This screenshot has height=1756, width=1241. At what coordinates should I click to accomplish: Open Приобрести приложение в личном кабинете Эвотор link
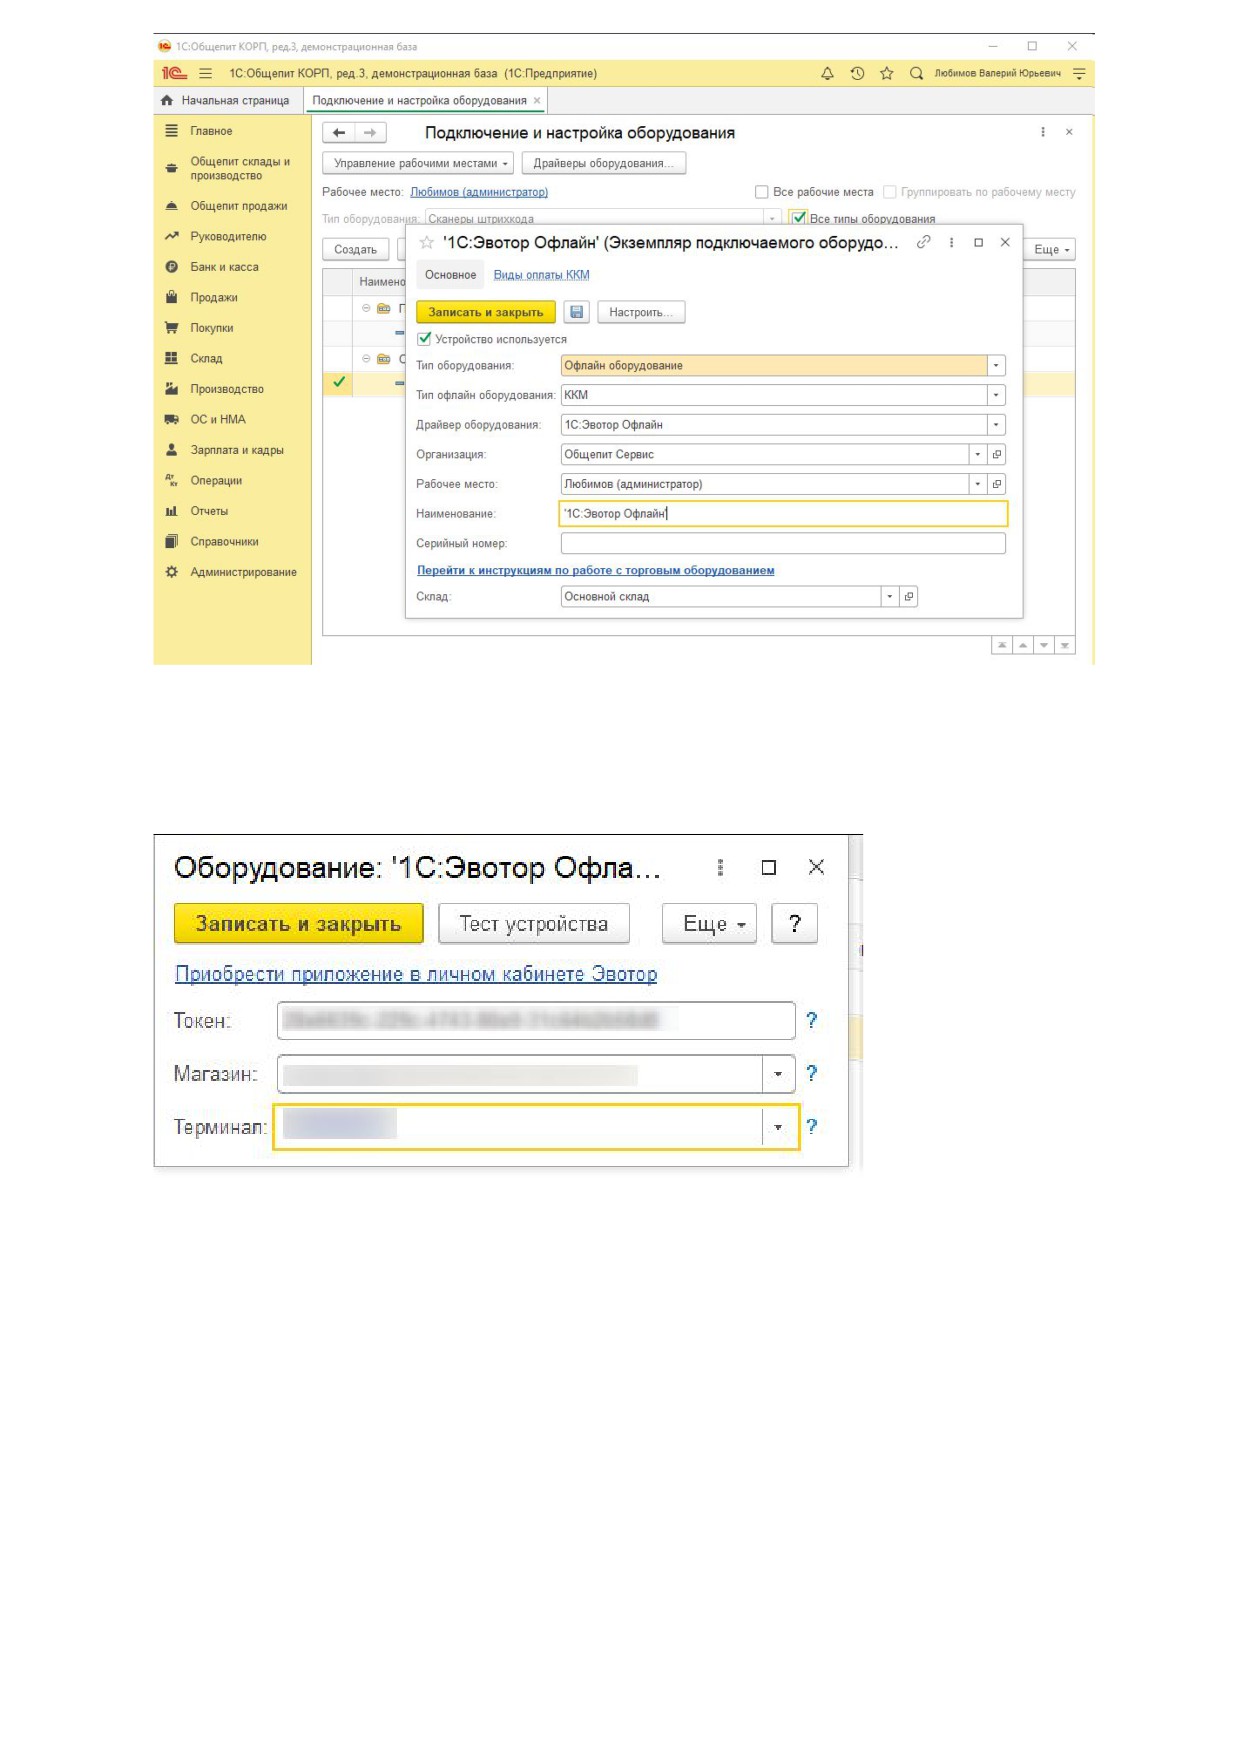point(416,974)
